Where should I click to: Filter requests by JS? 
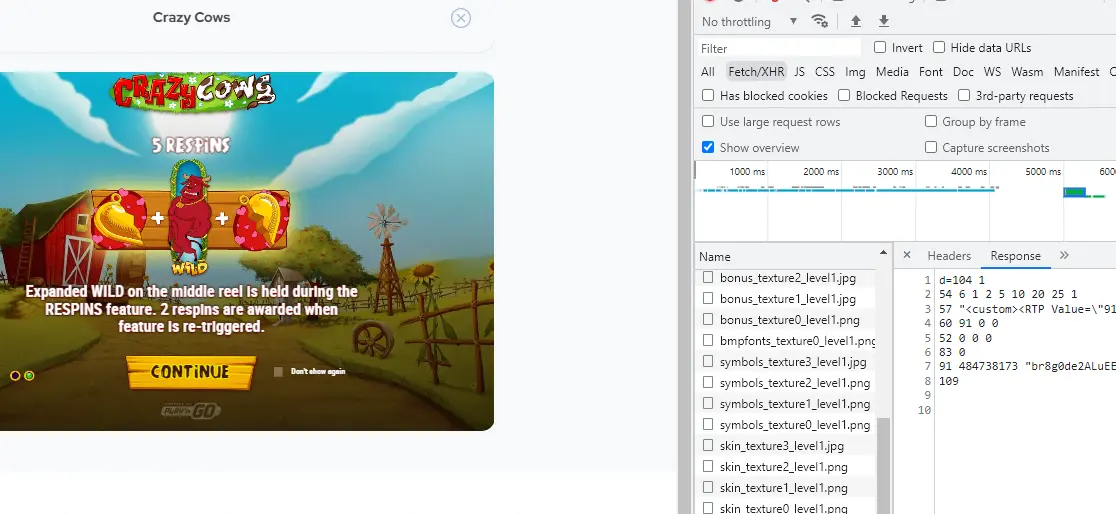click(x=799, y=72)
